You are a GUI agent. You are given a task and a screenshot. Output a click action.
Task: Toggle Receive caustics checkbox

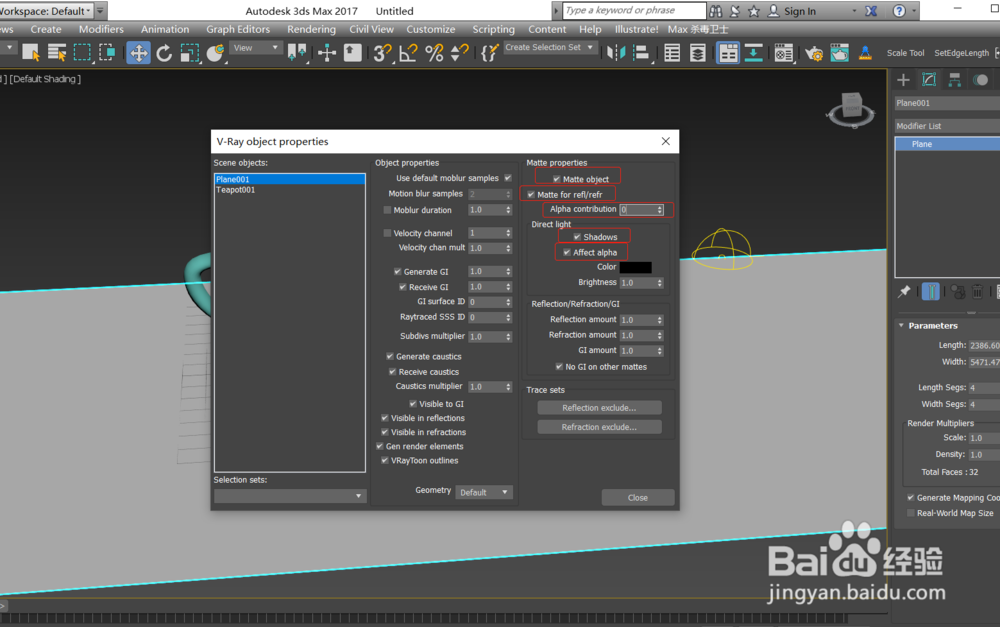point(392,371)
